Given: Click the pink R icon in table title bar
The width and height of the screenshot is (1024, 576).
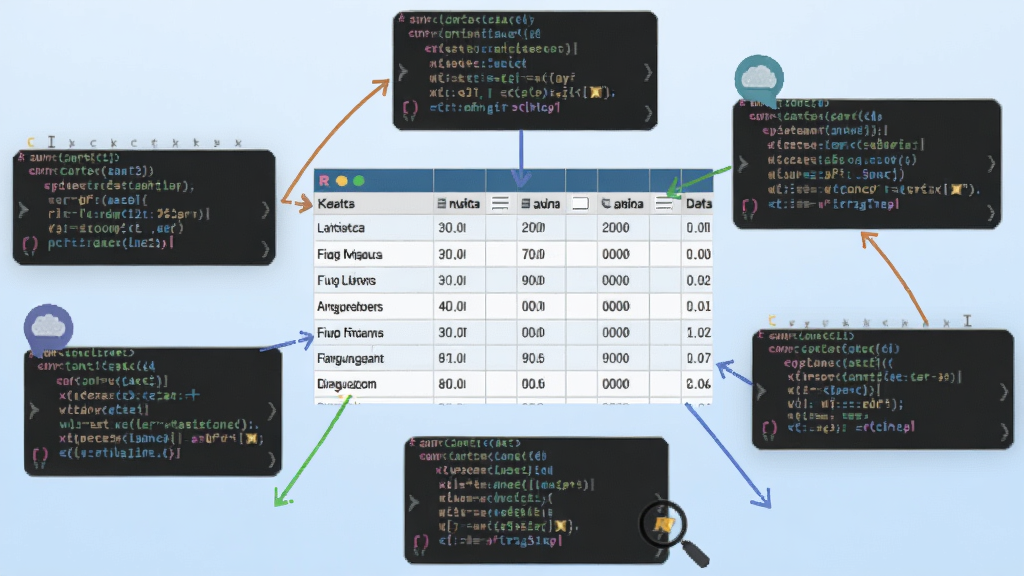Looking at the screenshot, I should point(324,181).
